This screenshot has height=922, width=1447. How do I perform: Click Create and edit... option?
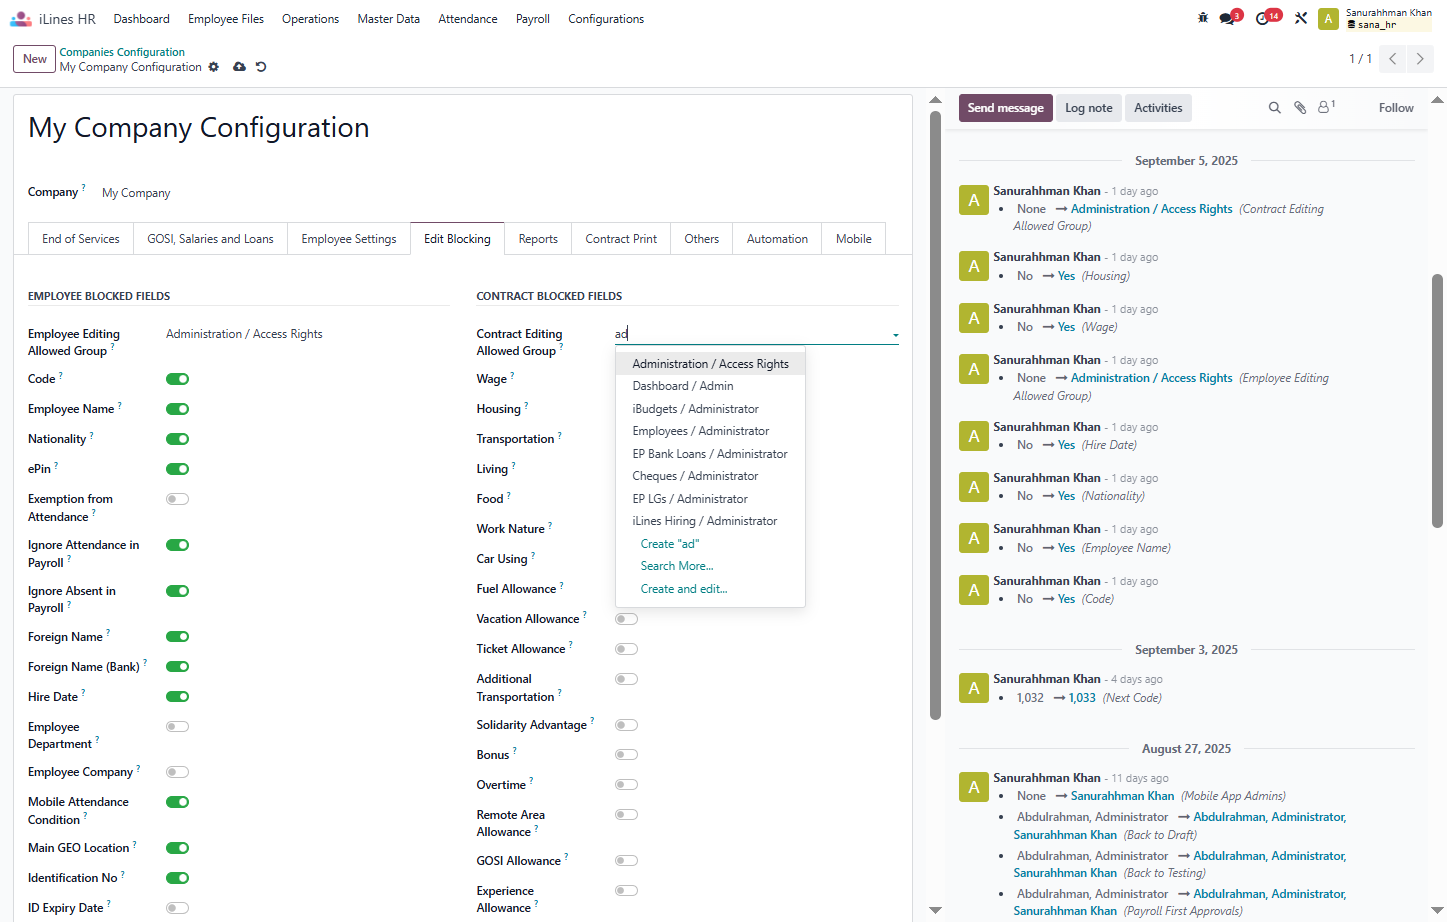(684, 589)
